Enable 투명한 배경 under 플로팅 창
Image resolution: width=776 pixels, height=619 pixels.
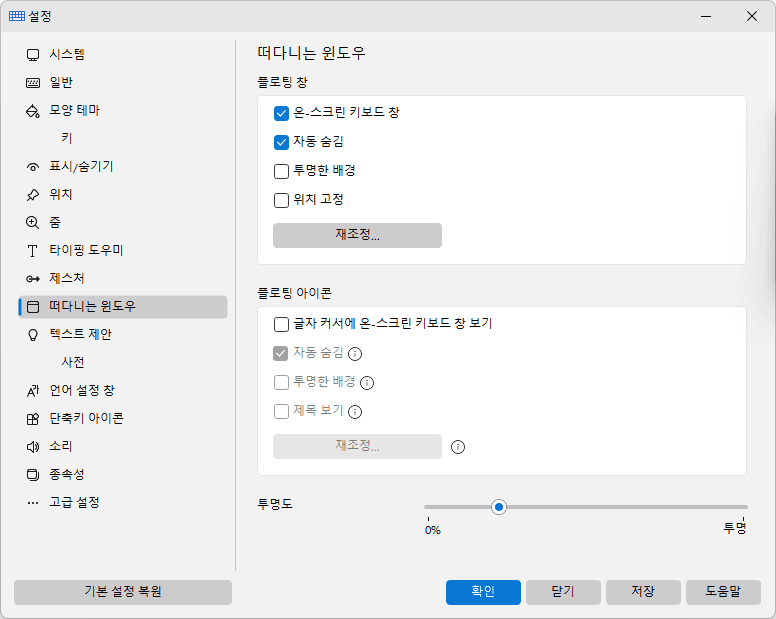tap(281, 171)
